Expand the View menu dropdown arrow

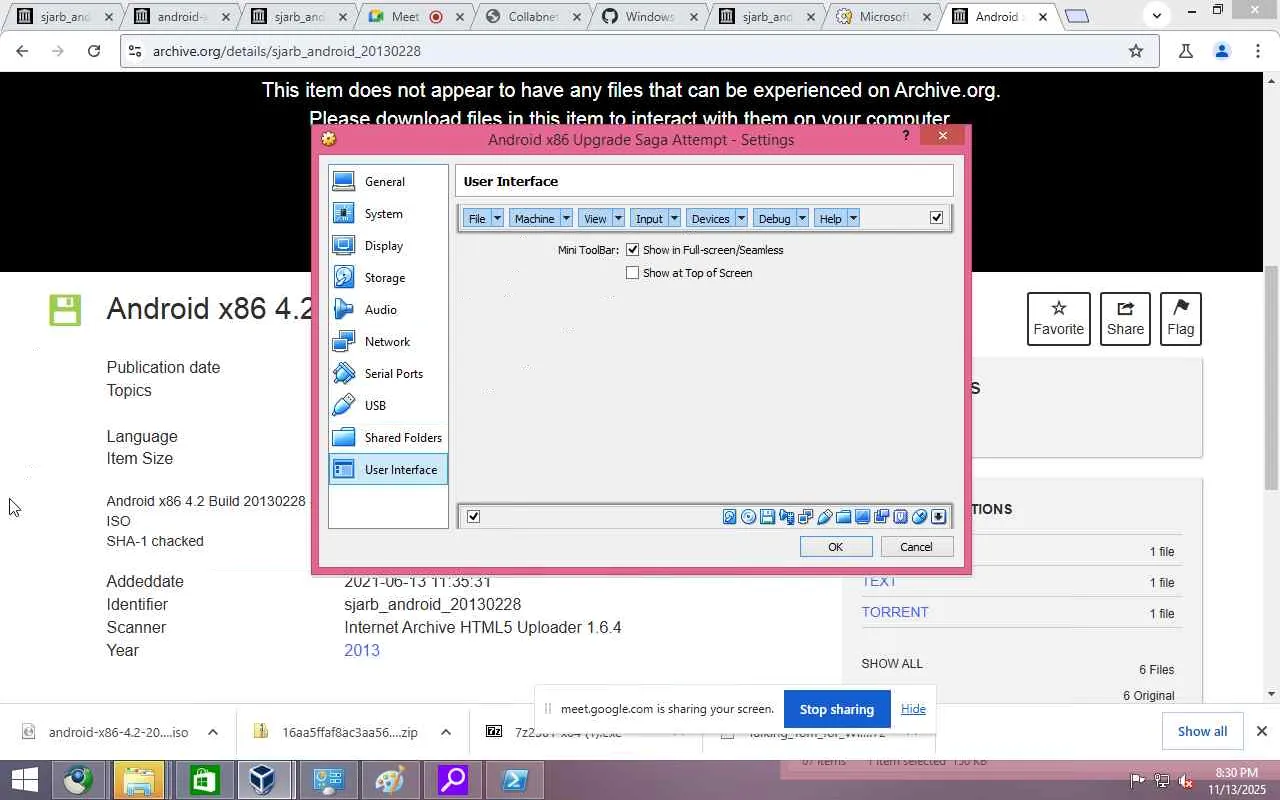pyautogui.click(x=618, y=219)
